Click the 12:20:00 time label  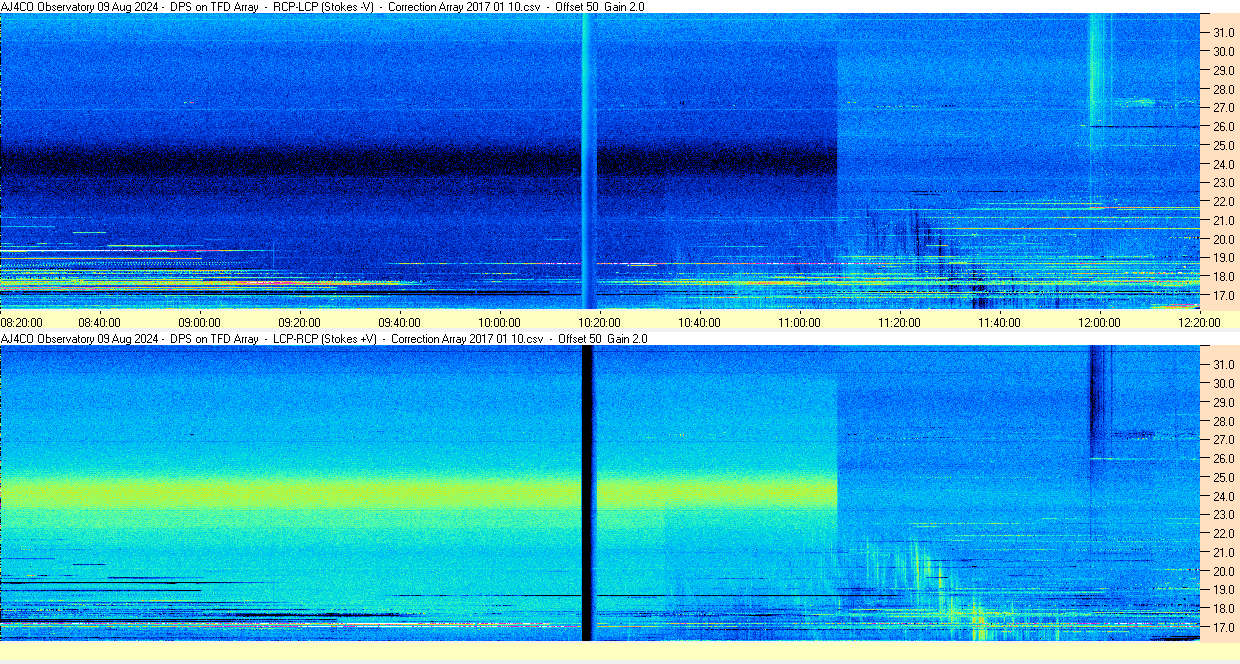pyautogui.click(x=1199, y=322)
